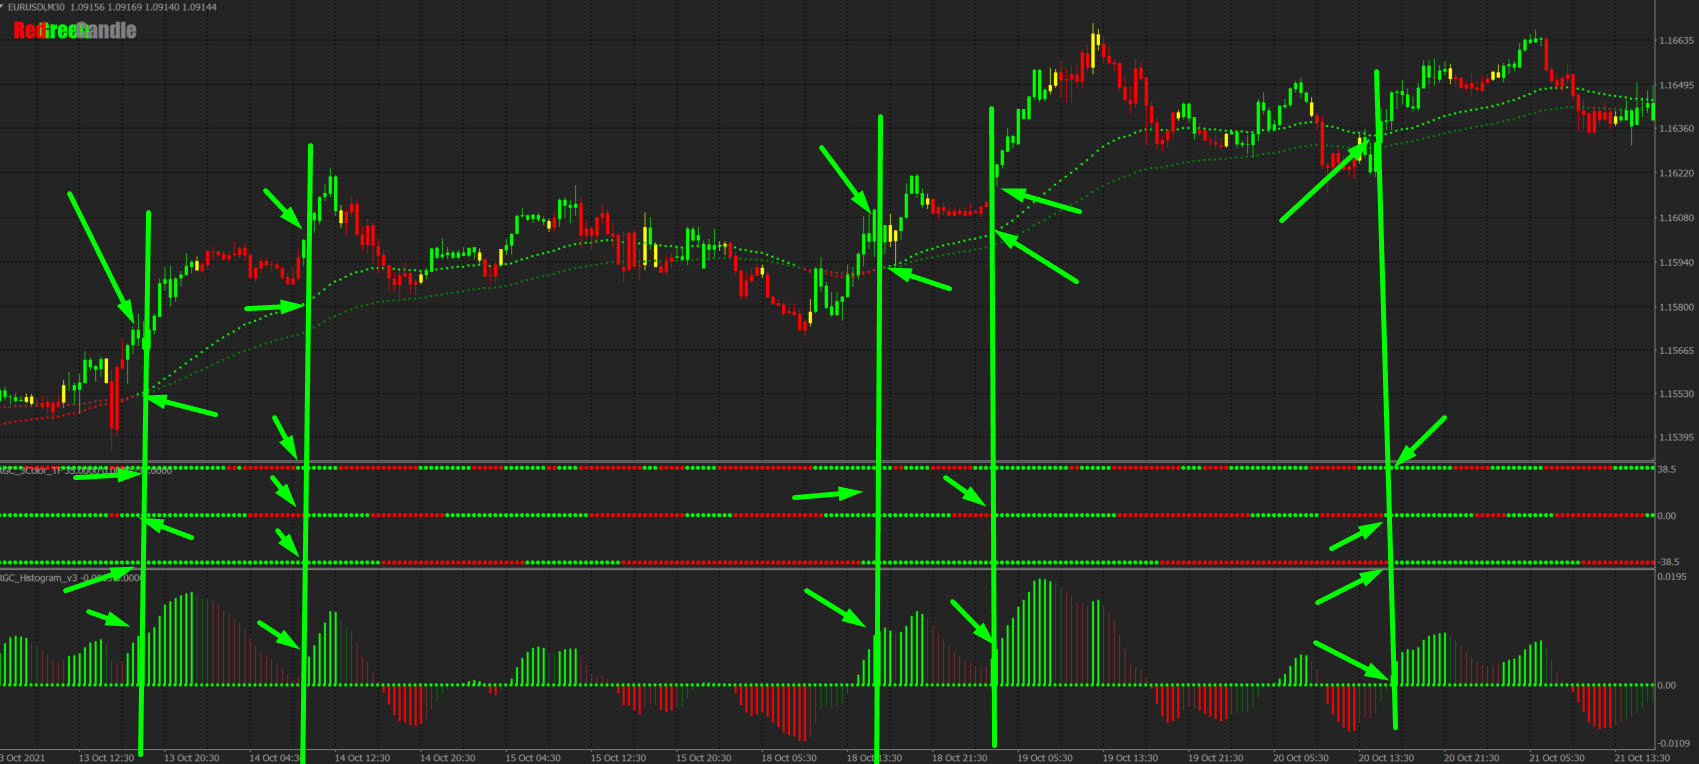
Task: Select the EURUSD,M30 chart symbol label
Action: pyautogui.click(x=36, y=7)
